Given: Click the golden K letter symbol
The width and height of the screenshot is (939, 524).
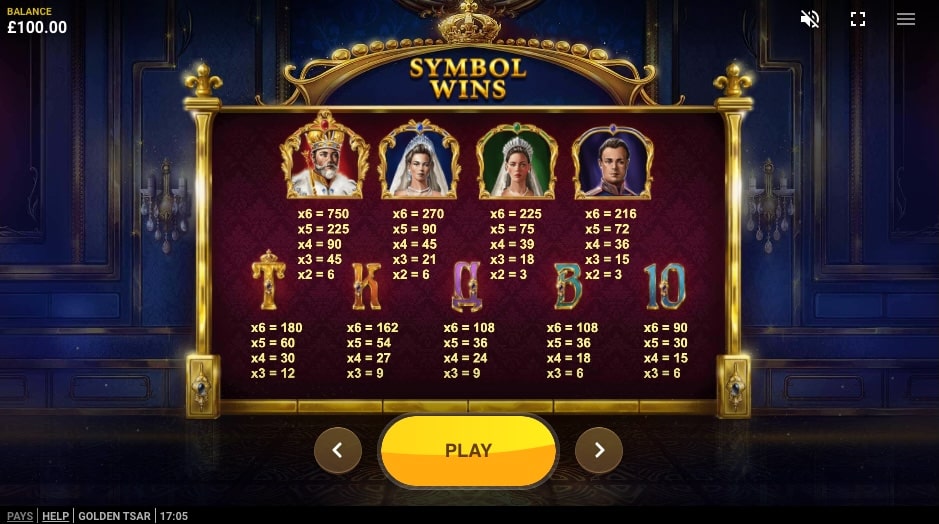Looking at the screenshot, I should coord(366,286).
